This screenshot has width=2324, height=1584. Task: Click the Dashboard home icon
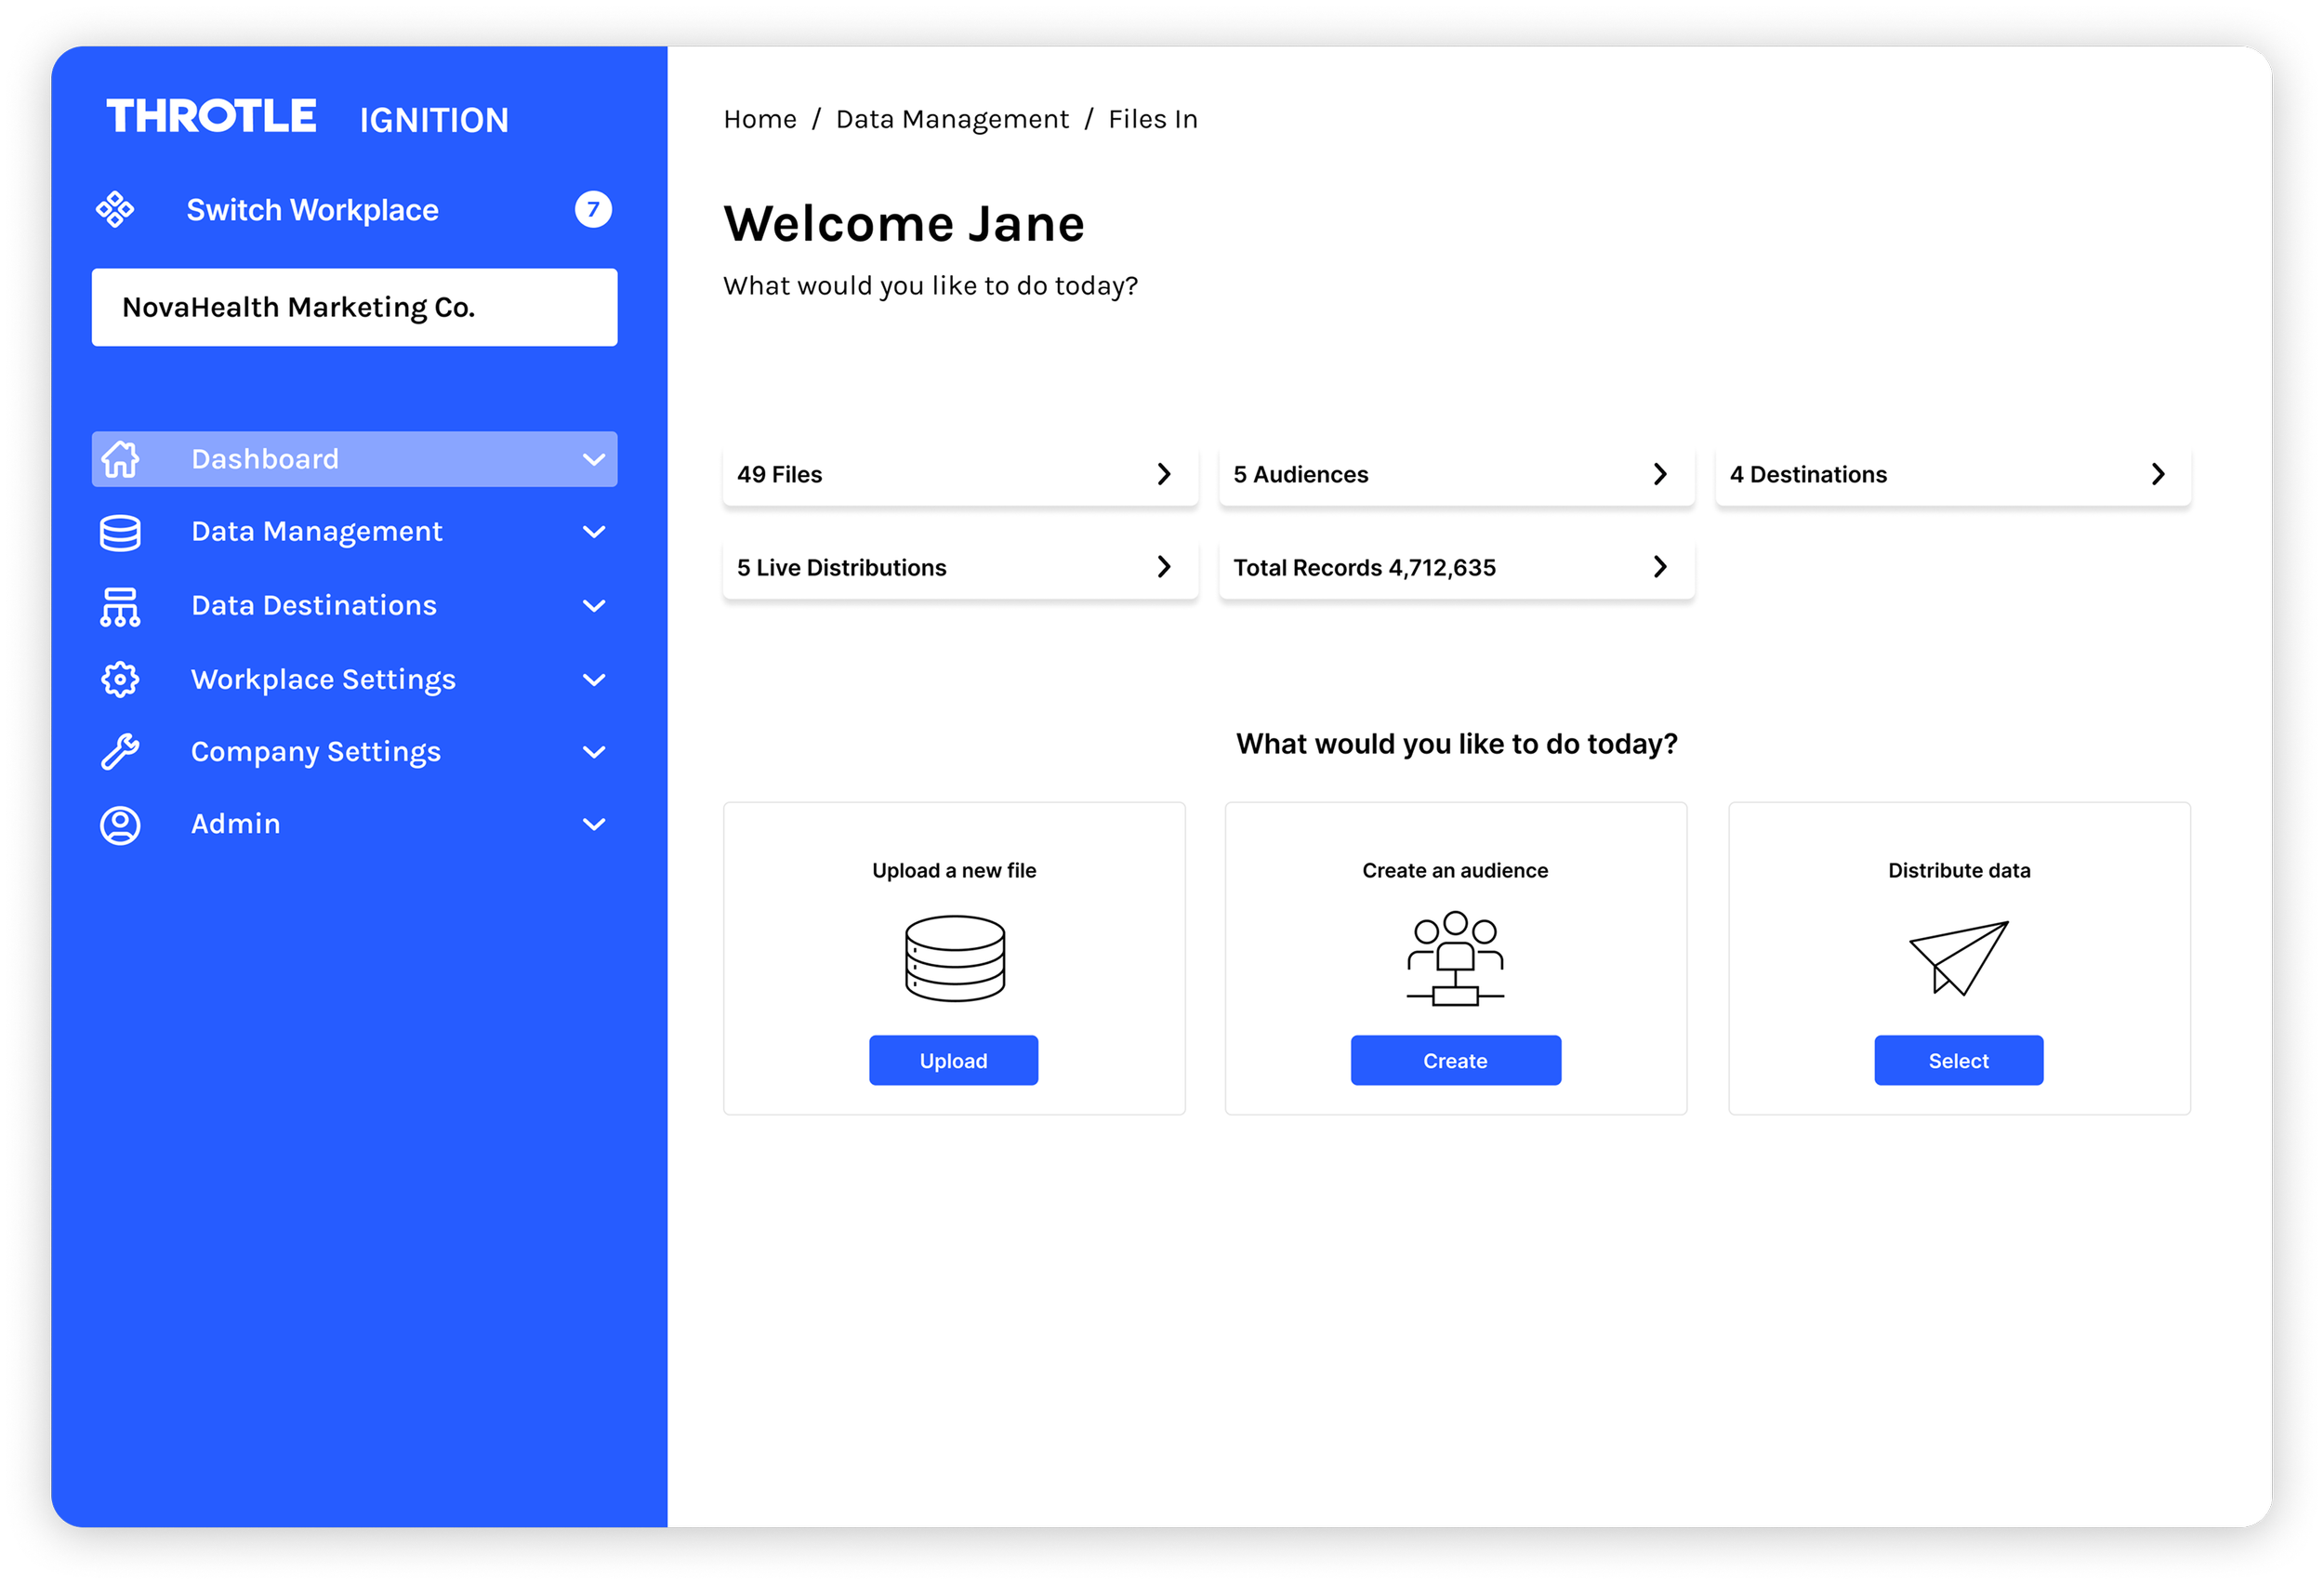120,459
